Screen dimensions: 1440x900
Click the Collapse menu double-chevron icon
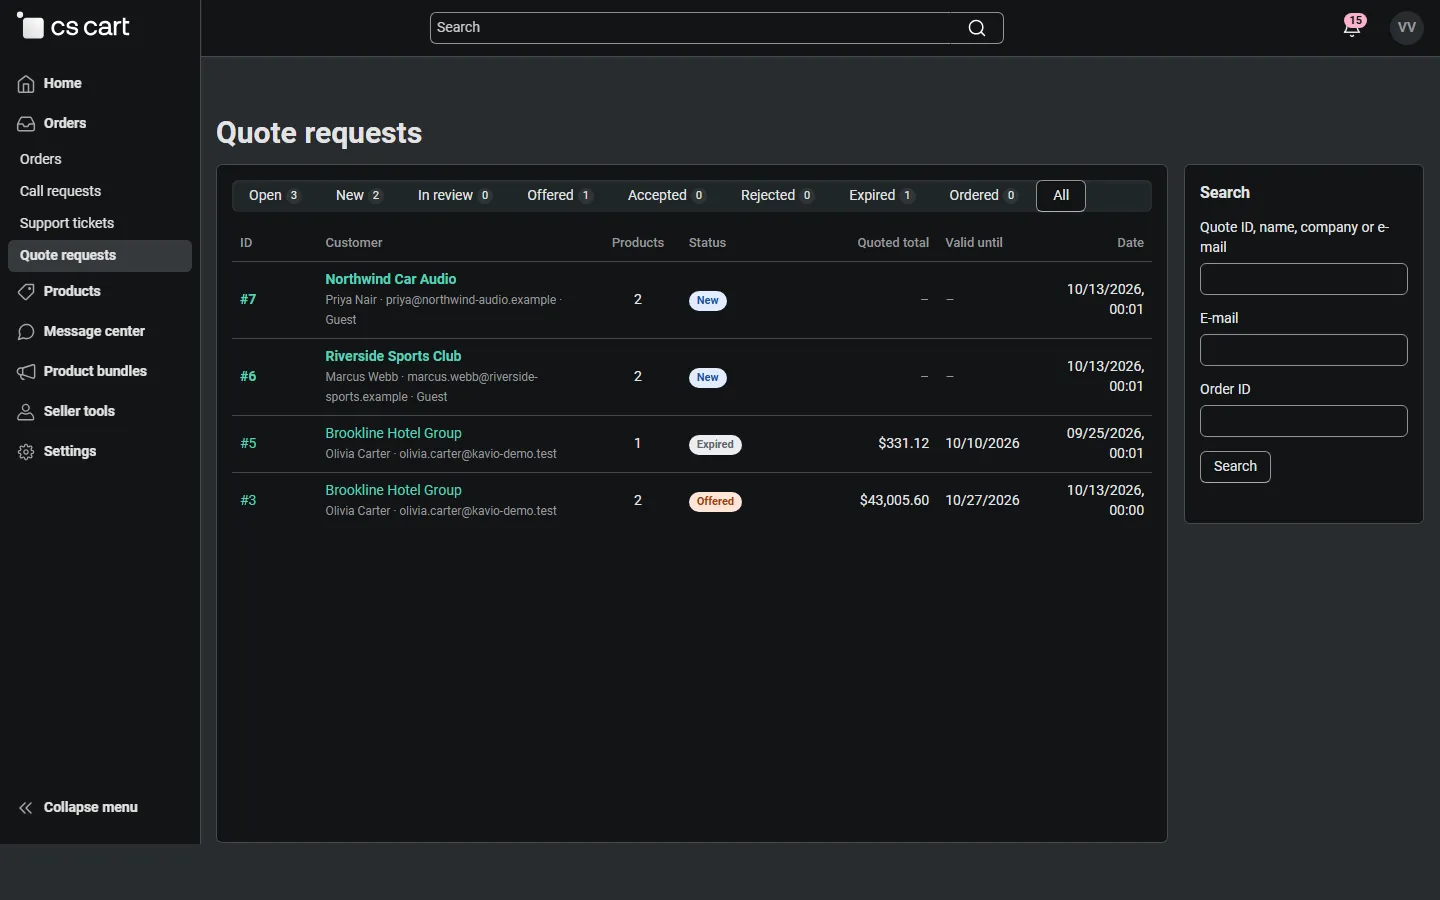pyautogui.click(x=26, y=808)
